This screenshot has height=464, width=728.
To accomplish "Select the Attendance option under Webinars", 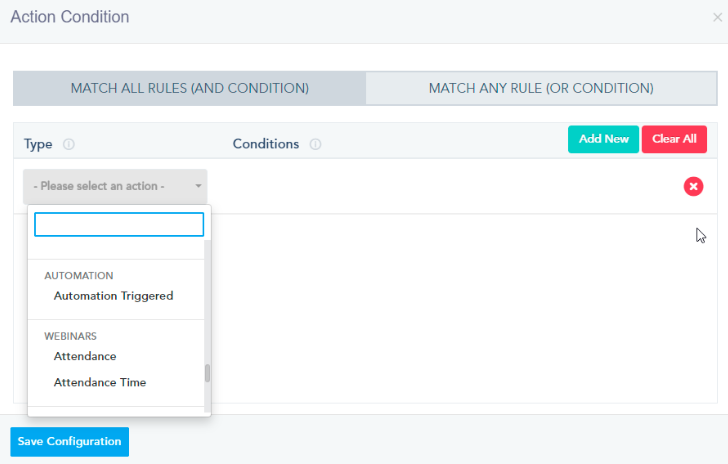I will click(x=85, y=356).
